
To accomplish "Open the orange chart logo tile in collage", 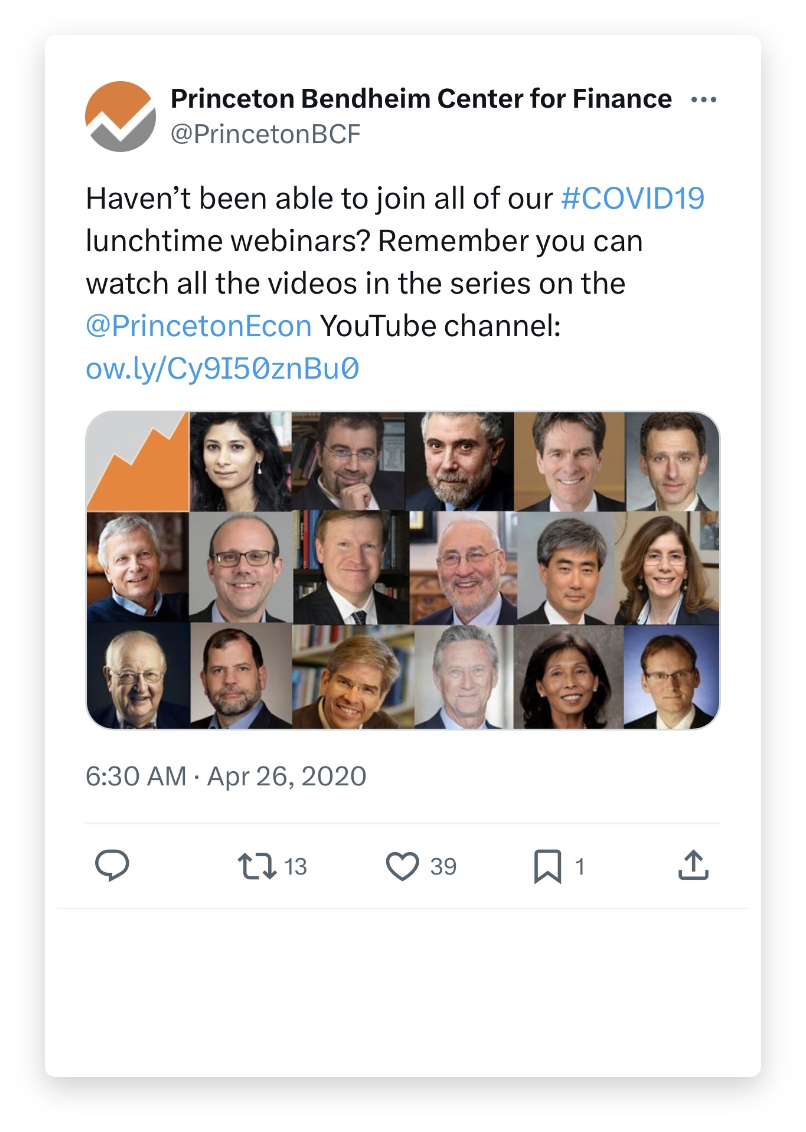I will pos(138,461).
